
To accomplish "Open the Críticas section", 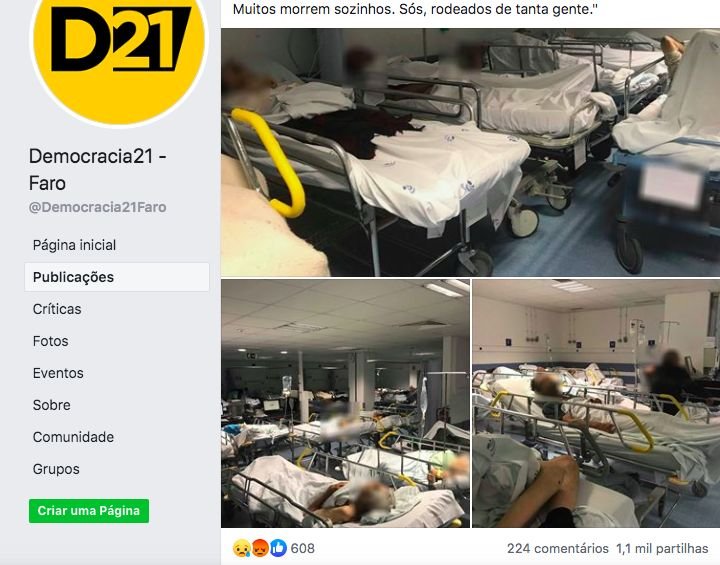I will tap(57, 309).
